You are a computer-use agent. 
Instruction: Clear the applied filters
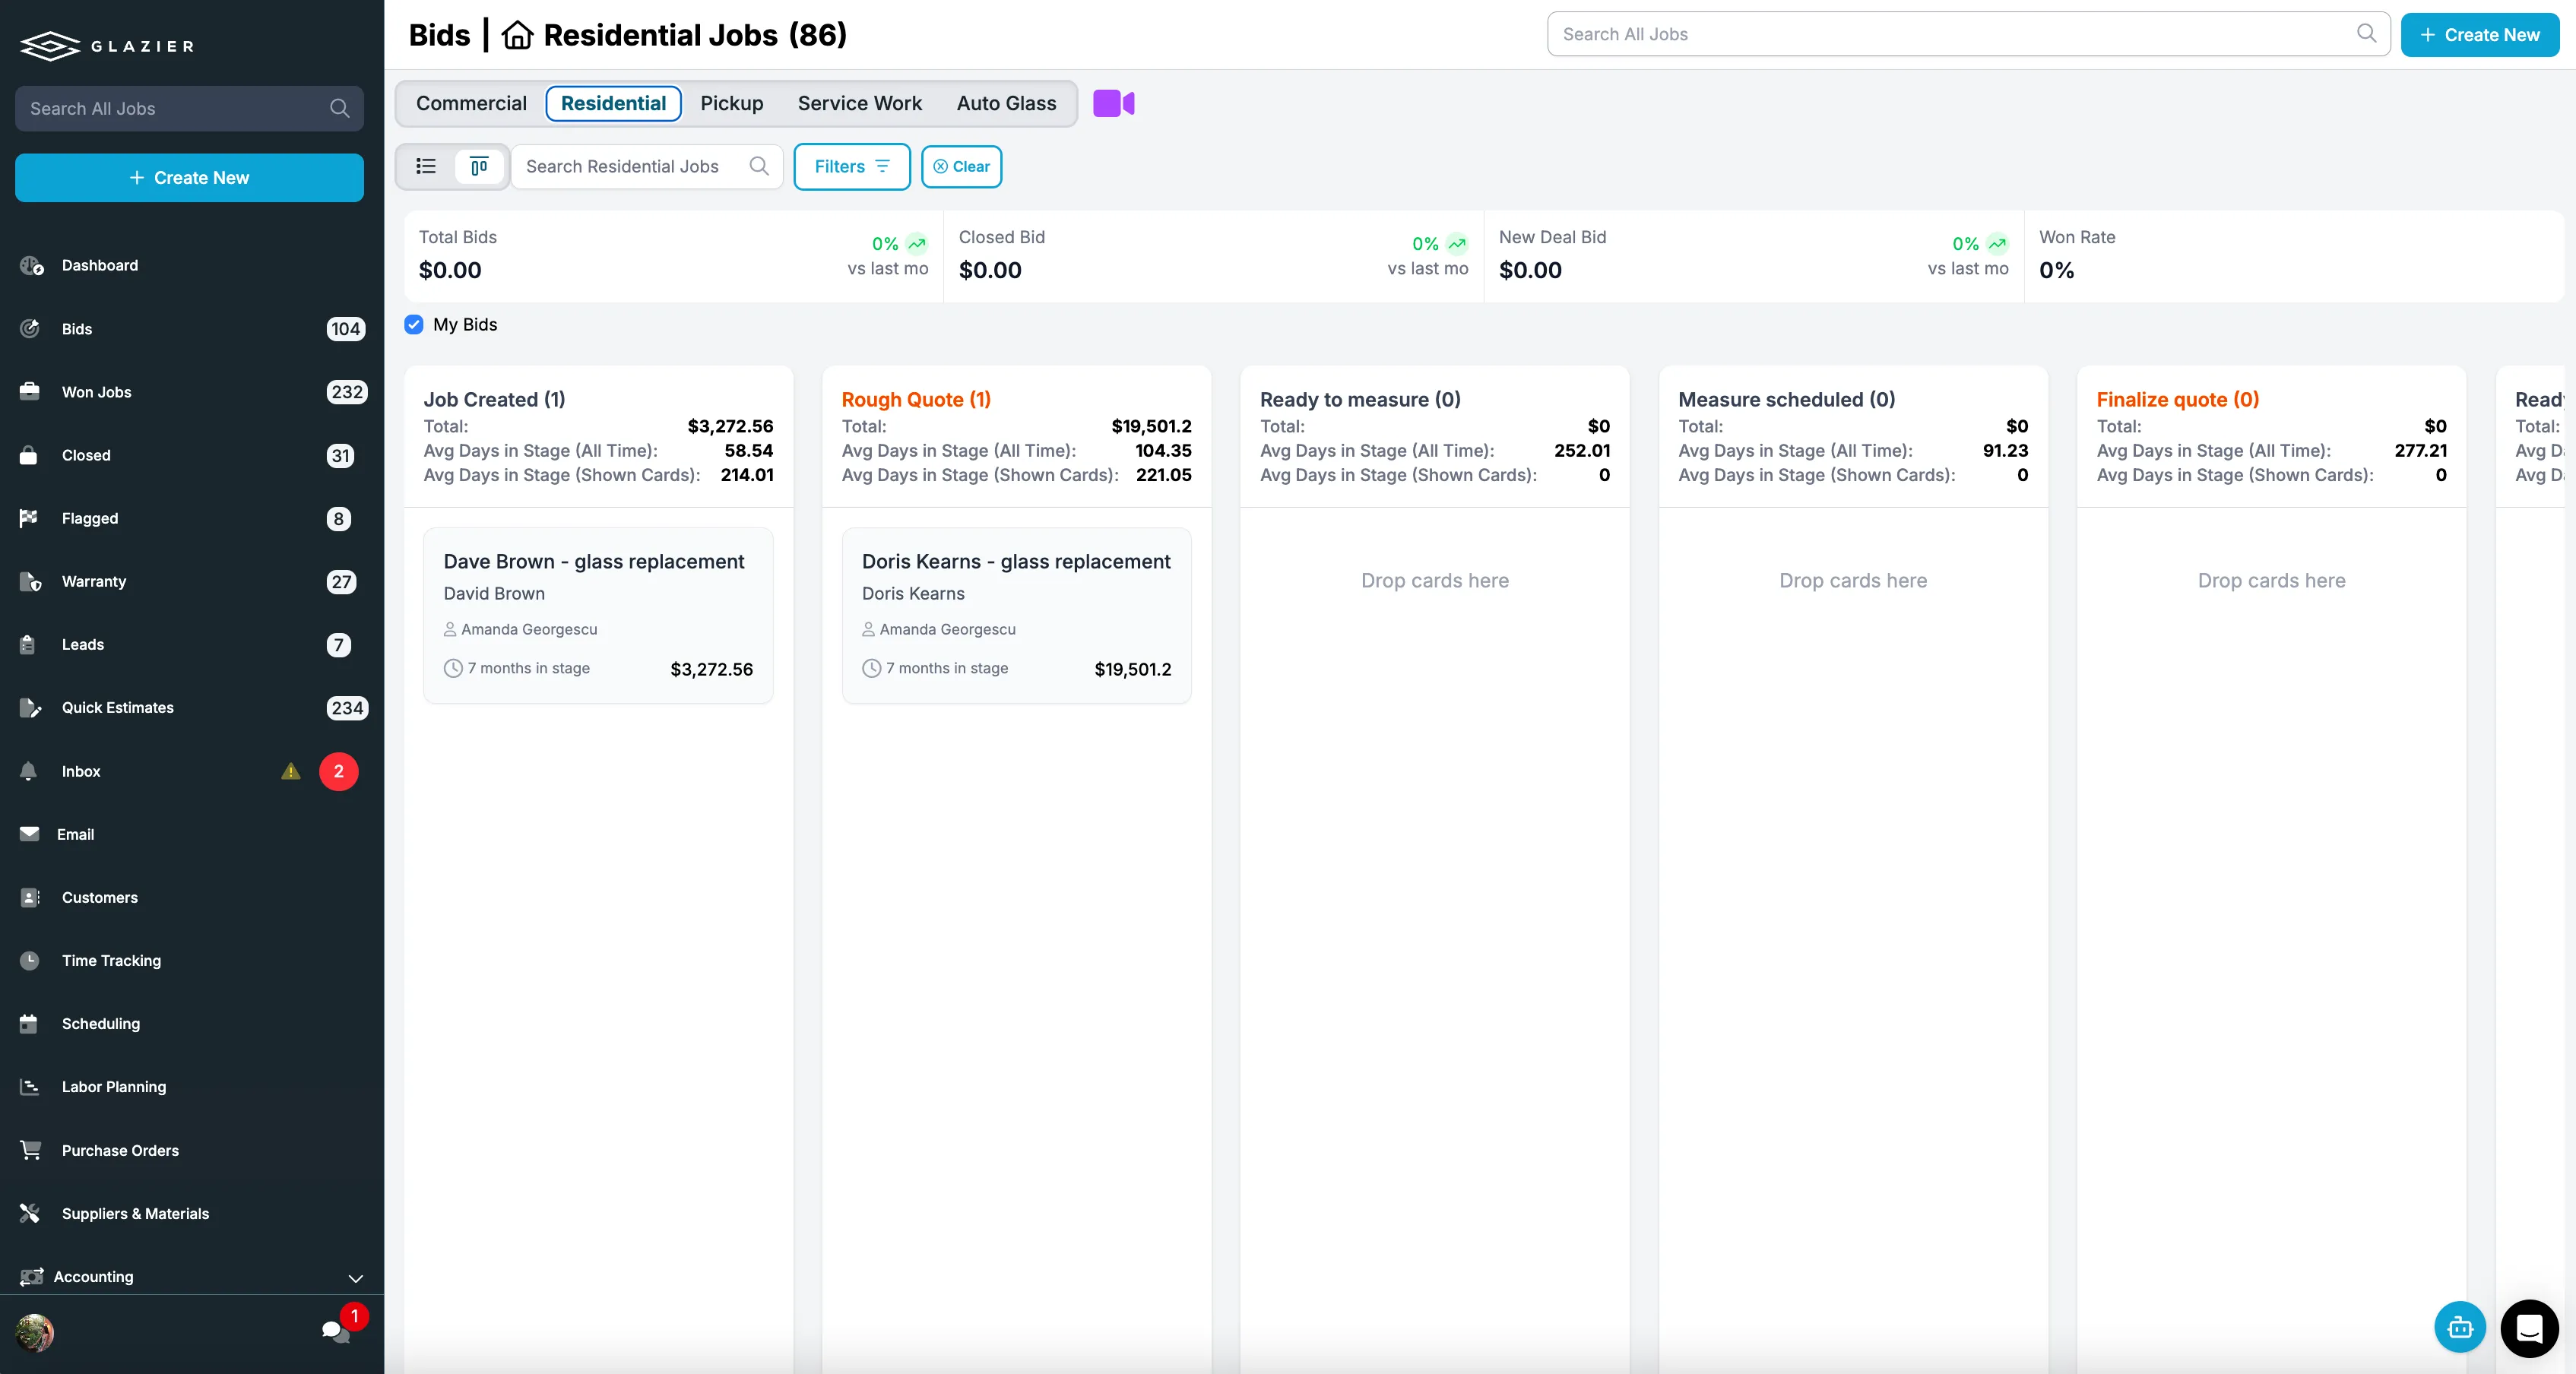[961, 166]
